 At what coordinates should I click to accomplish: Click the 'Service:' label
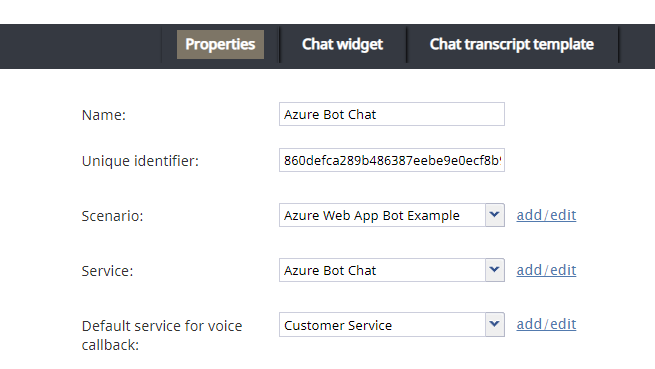pos(107,271)
